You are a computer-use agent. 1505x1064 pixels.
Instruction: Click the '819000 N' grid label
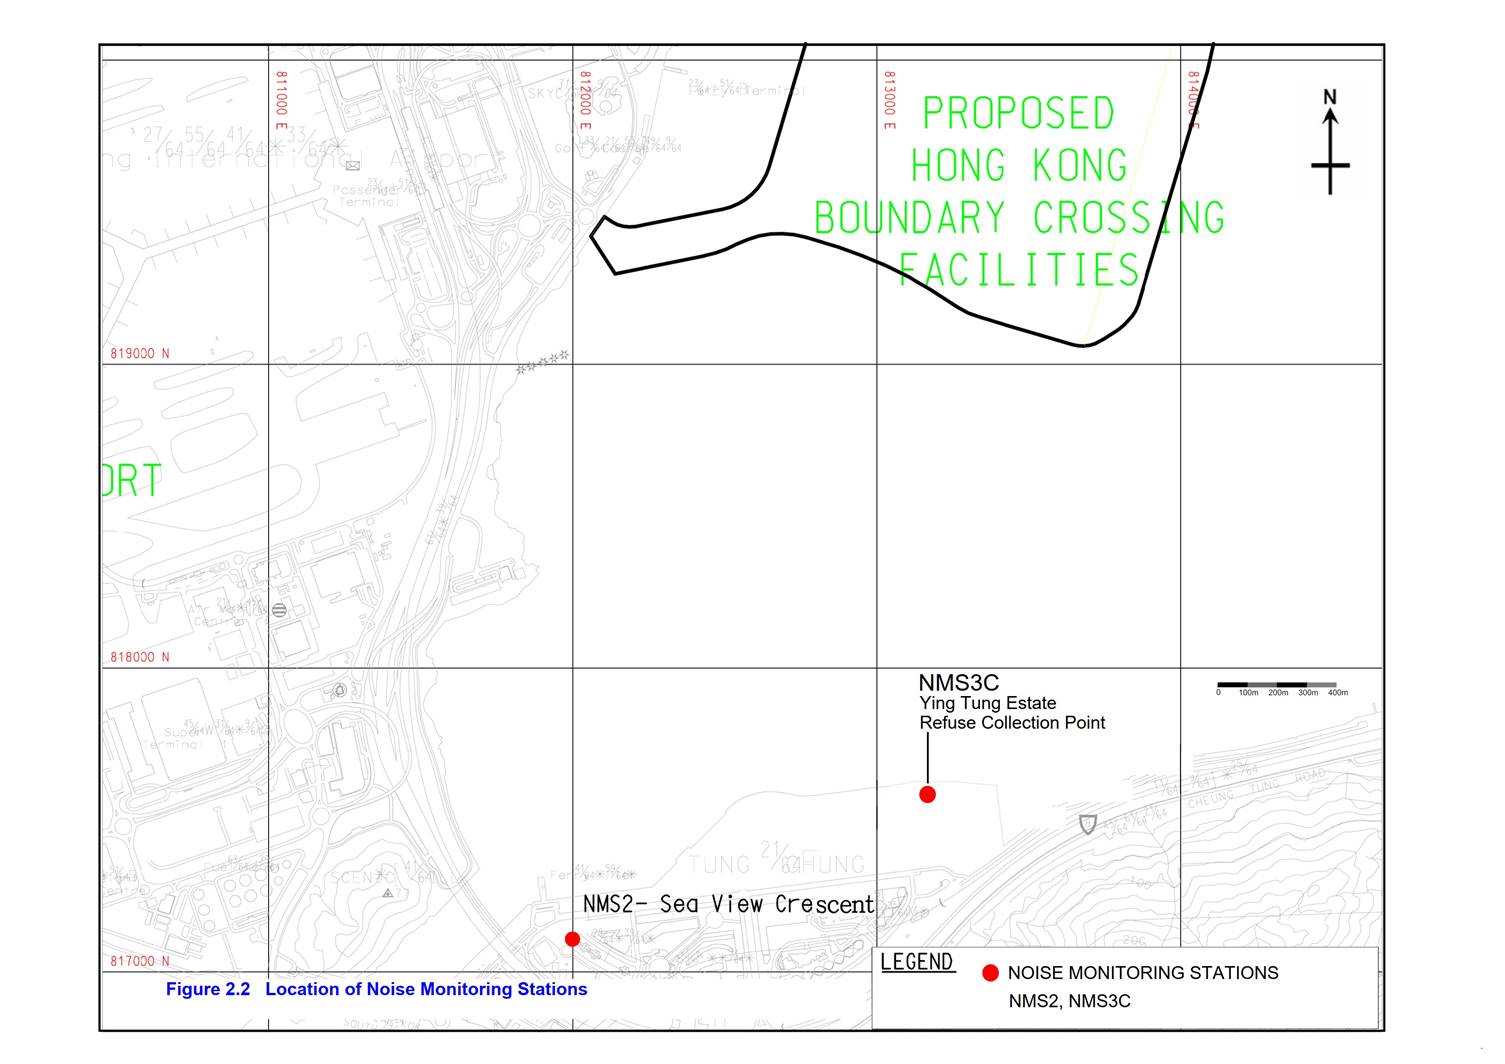[140, 354]
